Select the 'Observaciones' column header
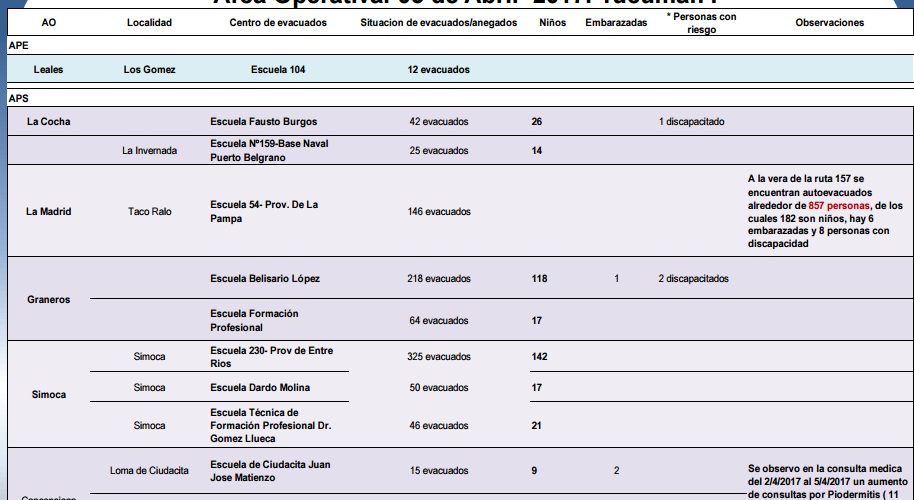Screen dimensions: 914x500 [829, 23]
